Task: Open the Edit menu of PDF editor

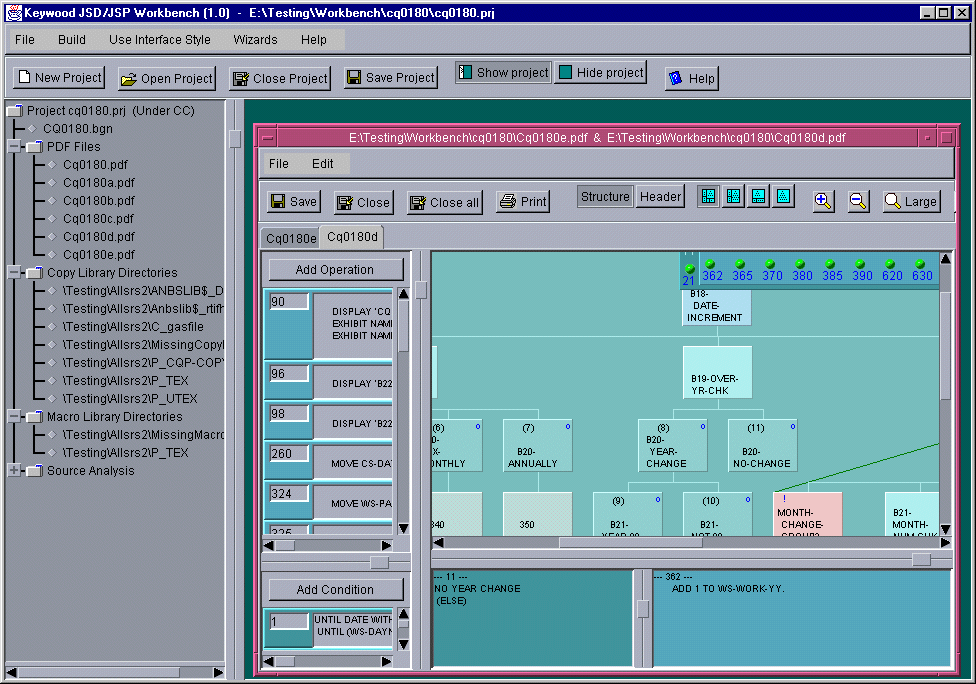Action: (x=322, y=164)
